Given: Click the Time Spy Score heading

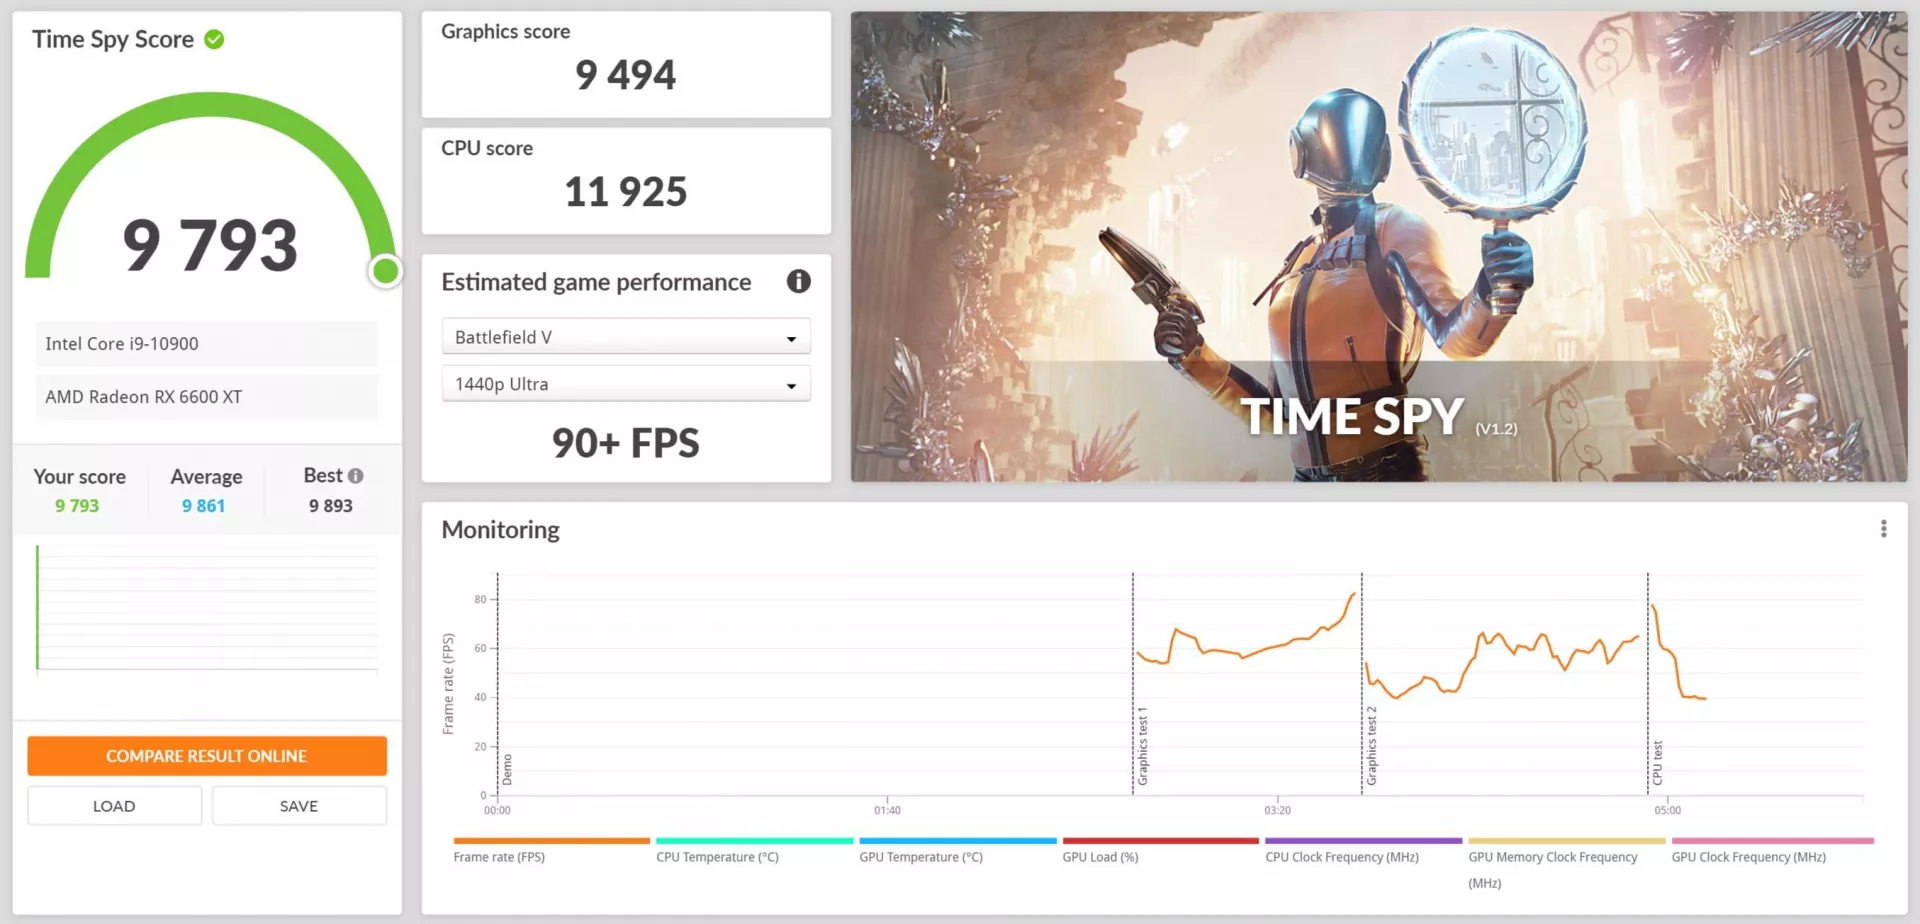Looking at the screenshot, I should click(x=113, y=39).
